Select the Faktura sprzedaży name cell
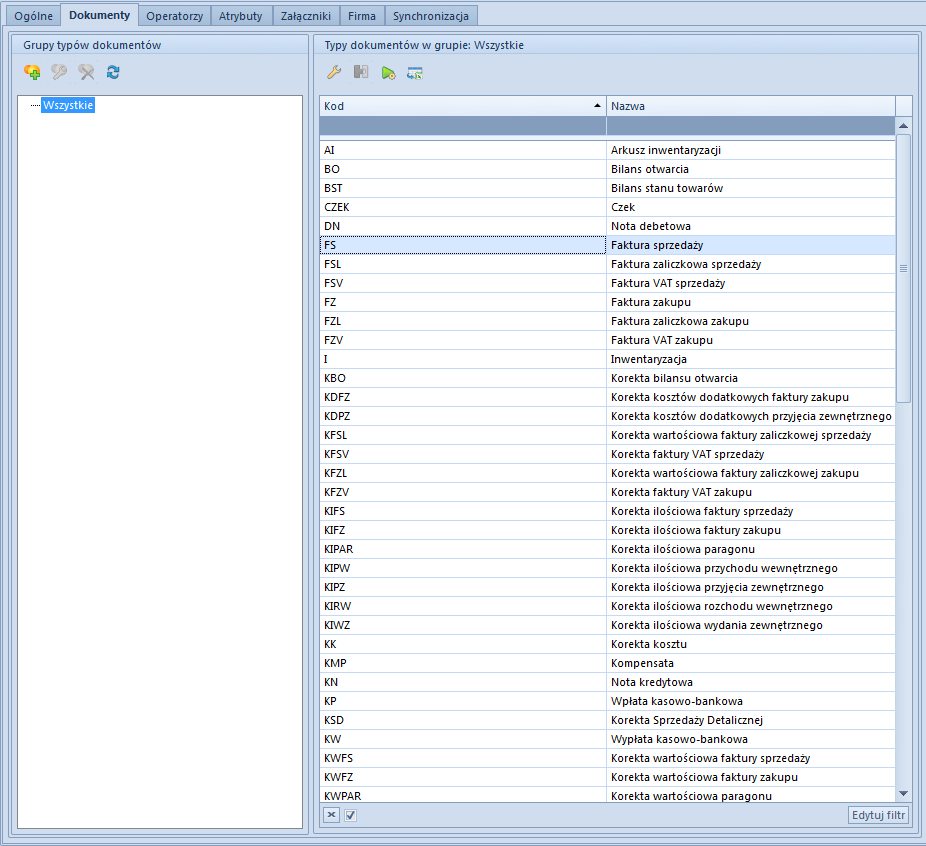This screenshot has height=846, width=926. point(751,245)
